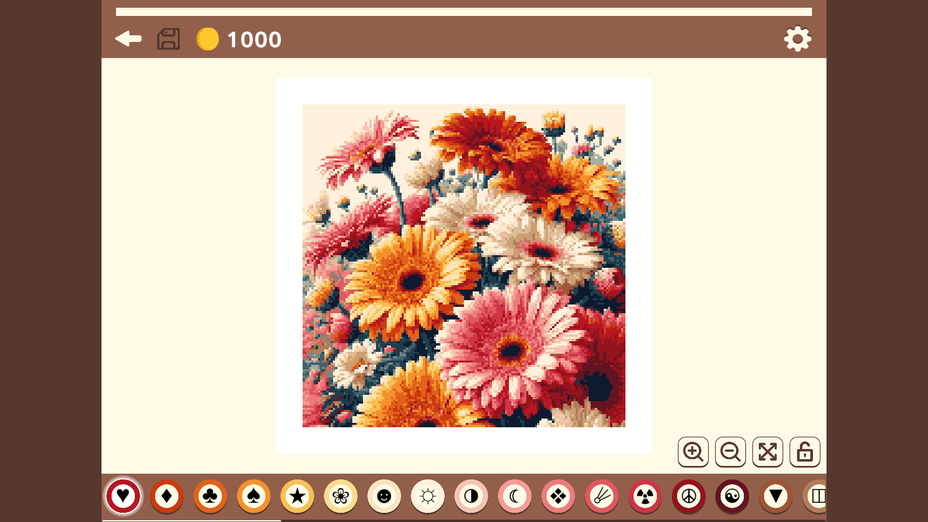Click the flower pixel art image
This screenshot has height=522, width=928.
coord(464,265)
